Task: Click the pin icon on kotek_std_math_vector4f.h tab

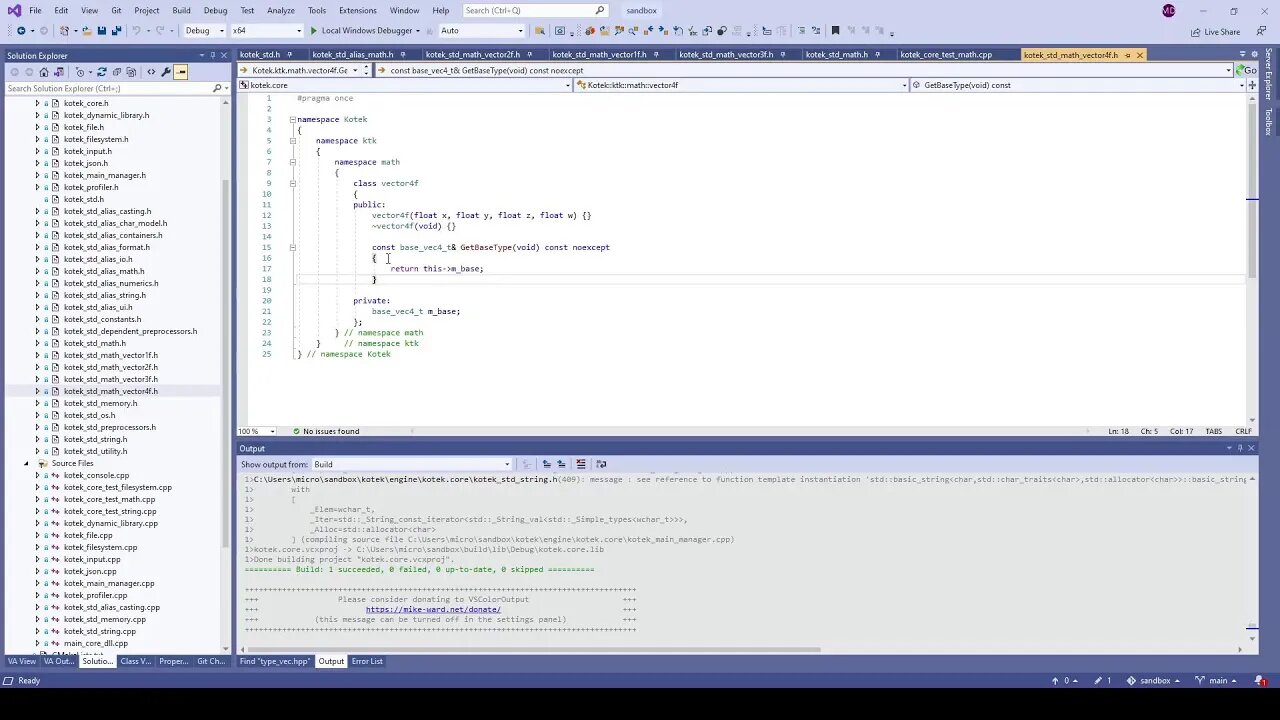Action: (x=1127, y=55)
